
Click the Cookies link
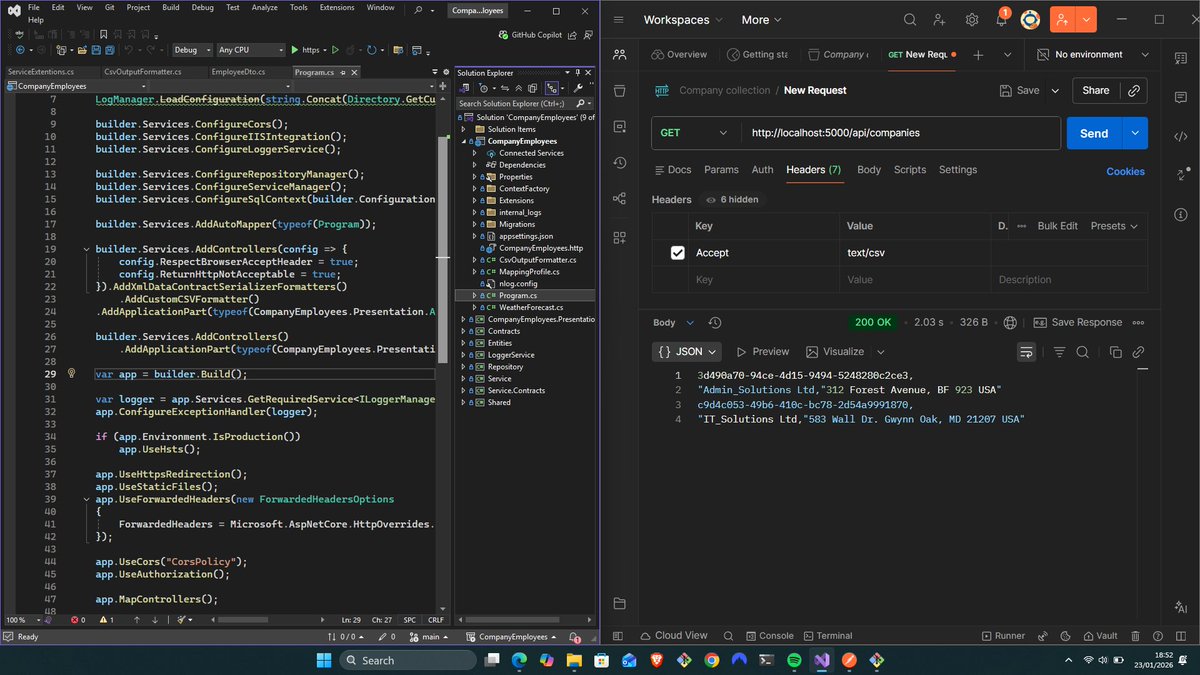pyautogui.click(x=1125, y=171)
